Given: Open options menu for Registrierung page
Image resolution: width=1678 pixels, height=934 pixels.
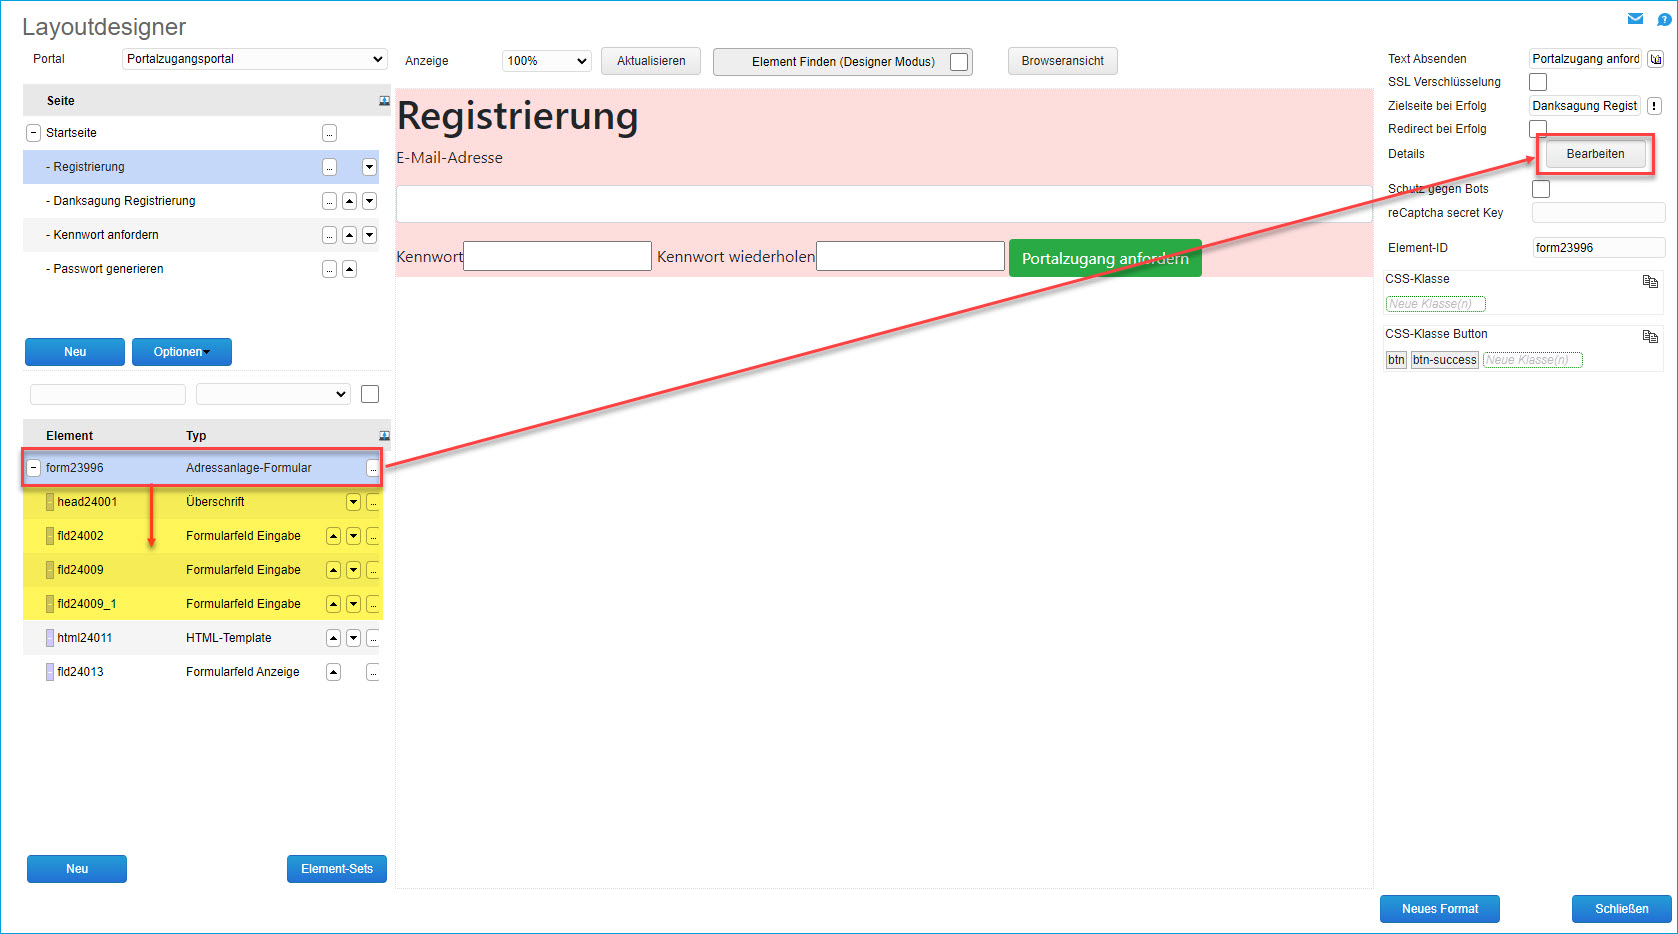Looking at the screenshot, I should pos(329,167).
